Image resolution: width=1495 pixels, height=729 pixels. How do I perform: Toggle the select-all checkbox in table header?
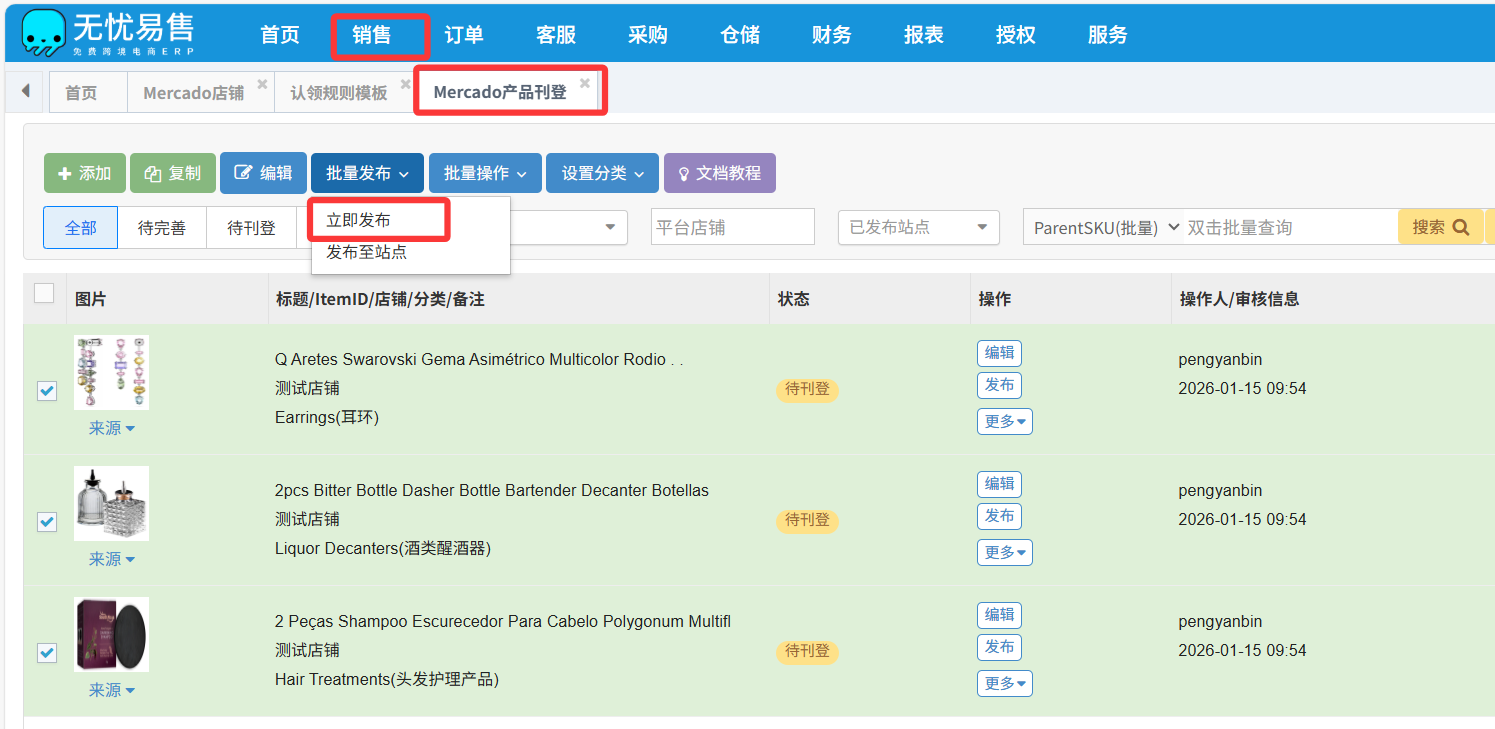tap(44, 293)
